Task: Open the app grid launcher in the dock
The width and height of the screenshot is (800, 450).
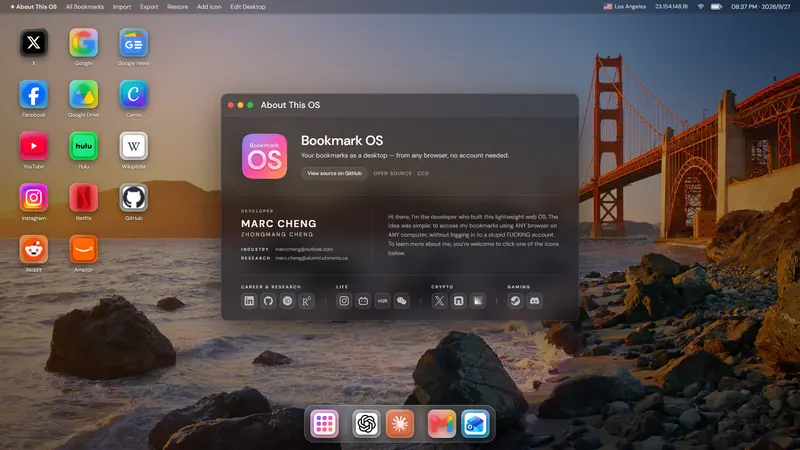Action: [324, 423]
